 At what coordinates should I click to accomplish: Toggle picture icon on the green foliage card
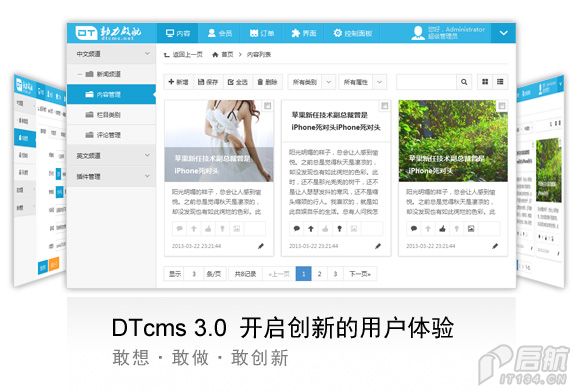click(x=471, y=229)
